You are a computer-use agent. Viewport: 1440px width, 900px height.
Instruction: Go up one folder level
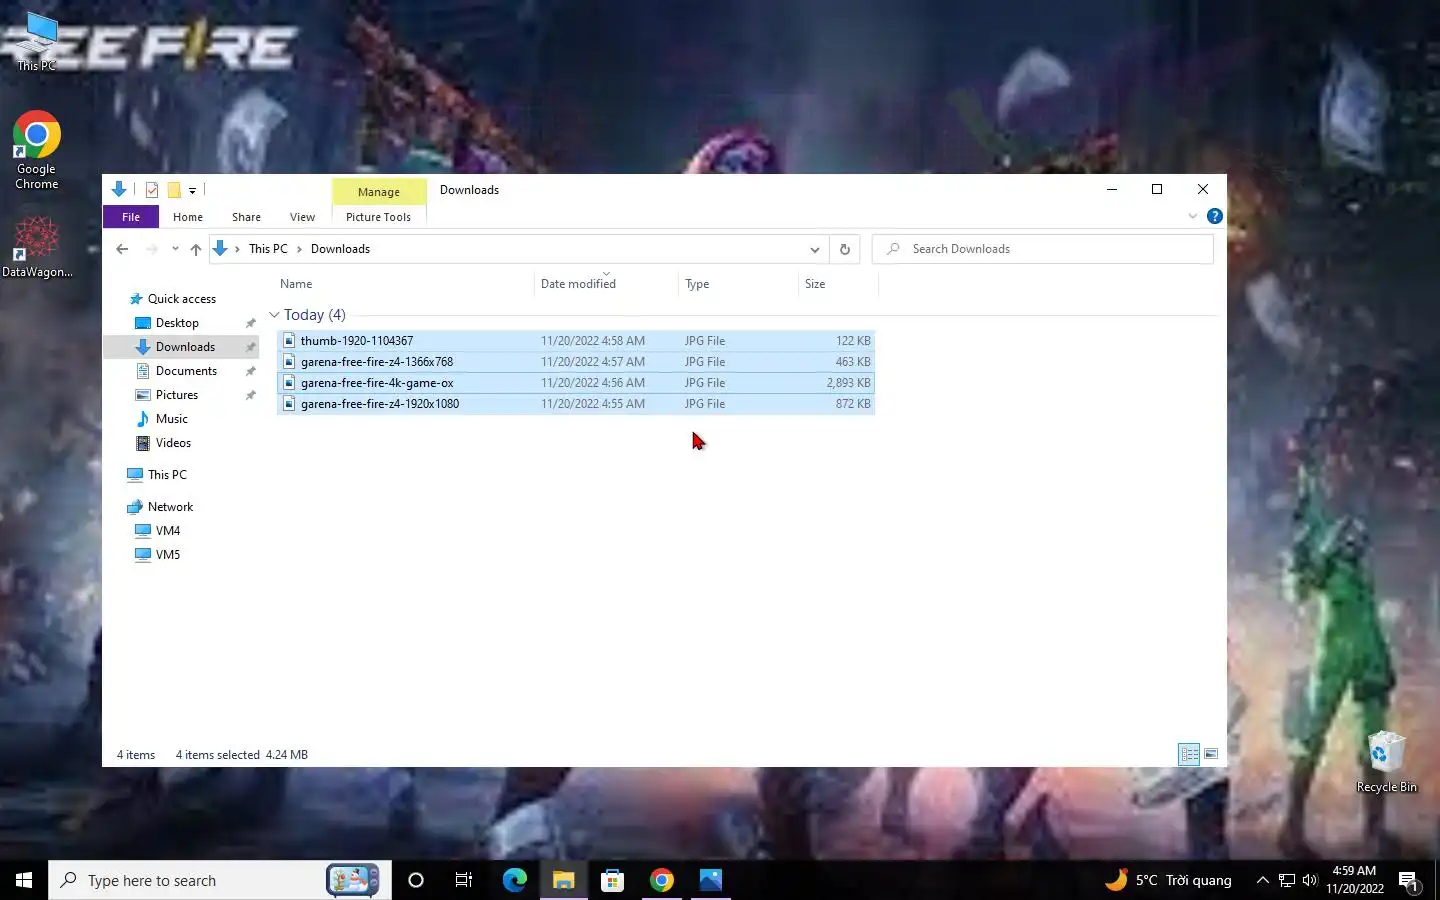(x=196, y=249)
